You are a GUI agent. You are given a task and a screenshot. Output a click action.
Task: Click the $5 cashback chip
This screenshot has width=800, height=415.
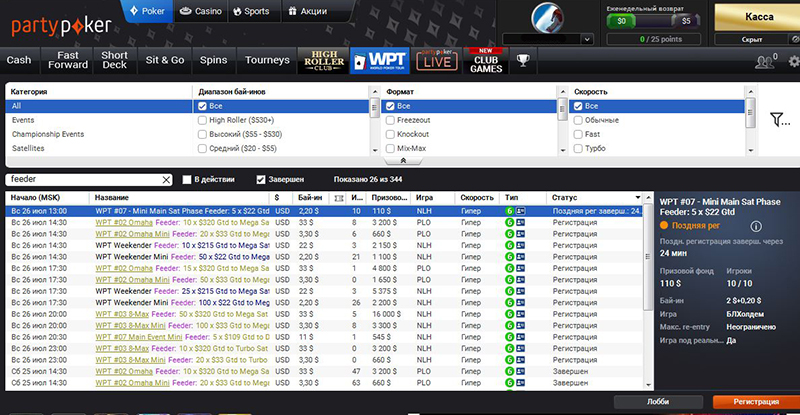[x=686, y=21]
